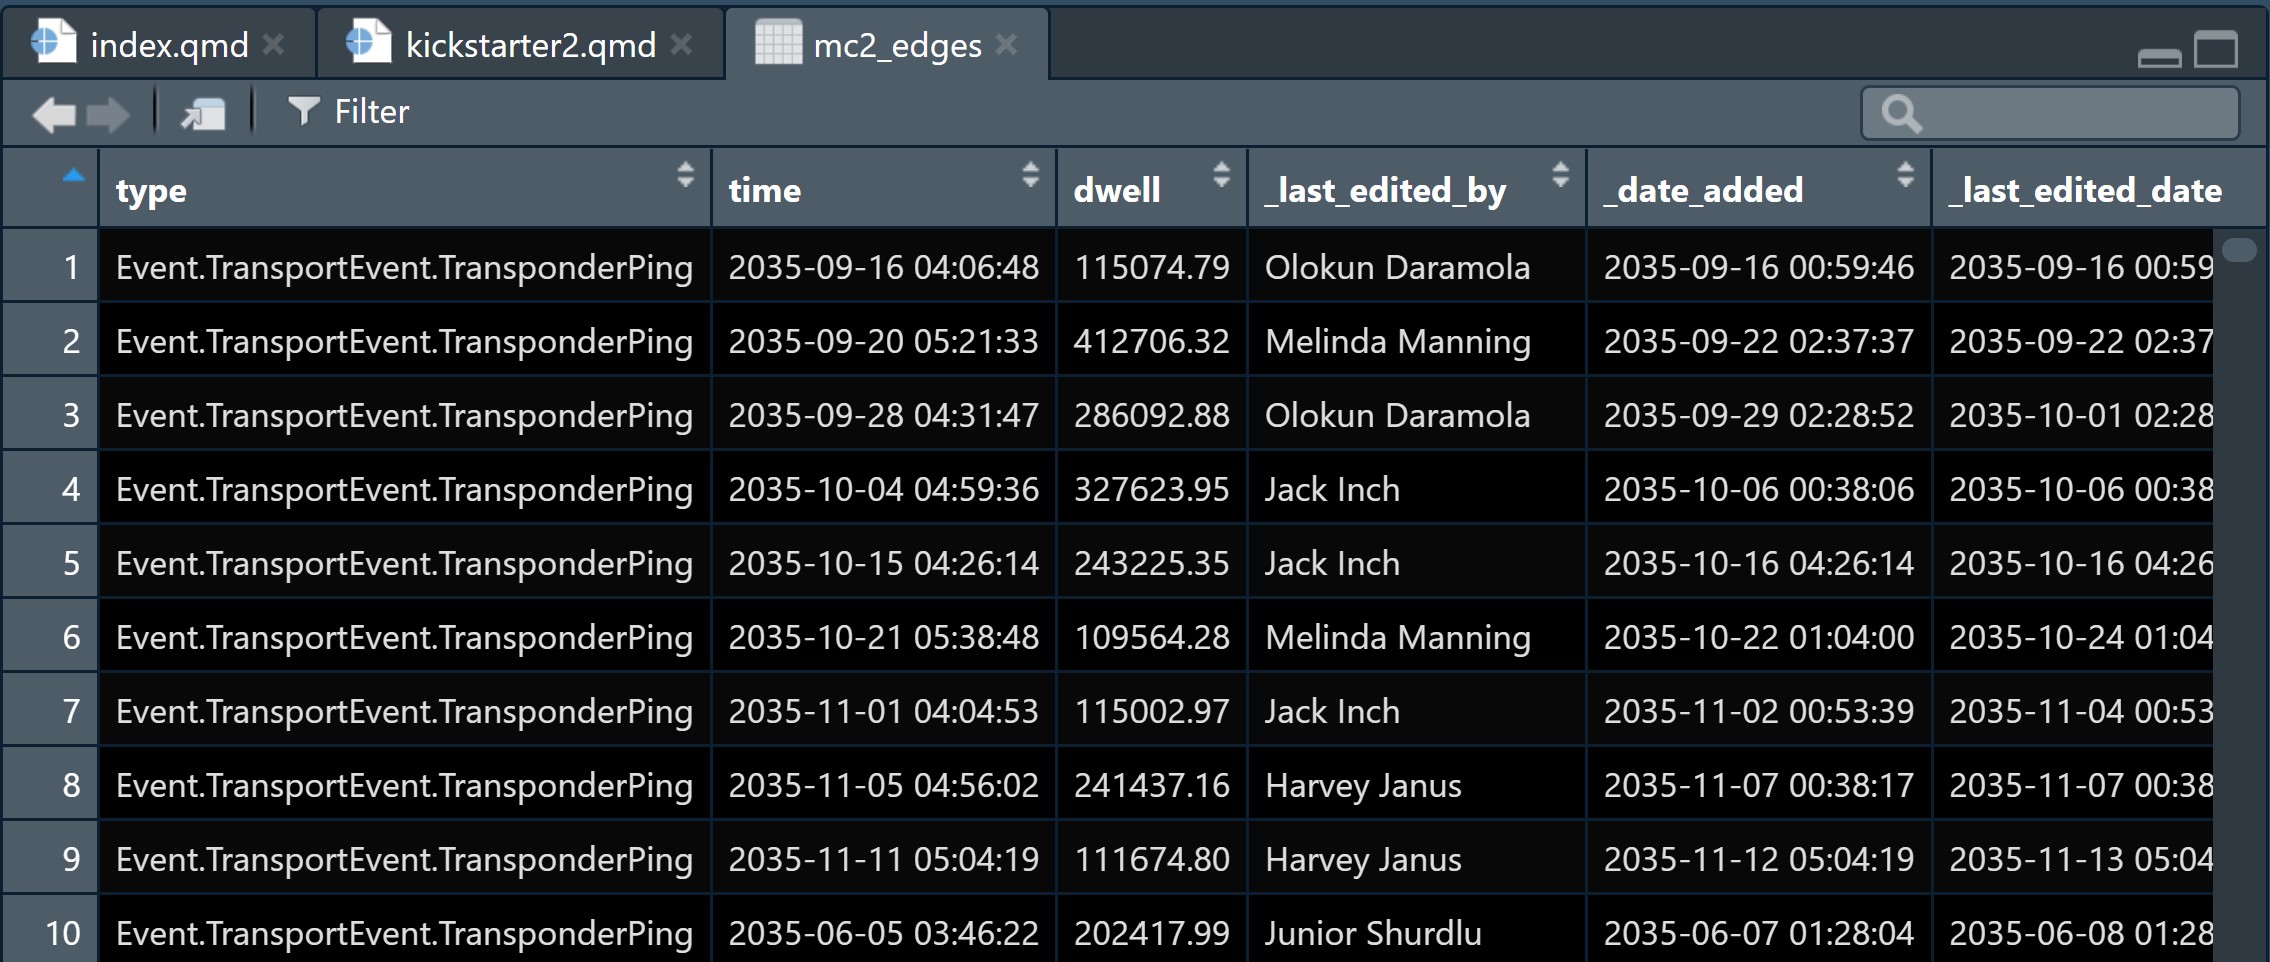
Task: Sort by the time column arrows
Action: tap(1030, 175)
